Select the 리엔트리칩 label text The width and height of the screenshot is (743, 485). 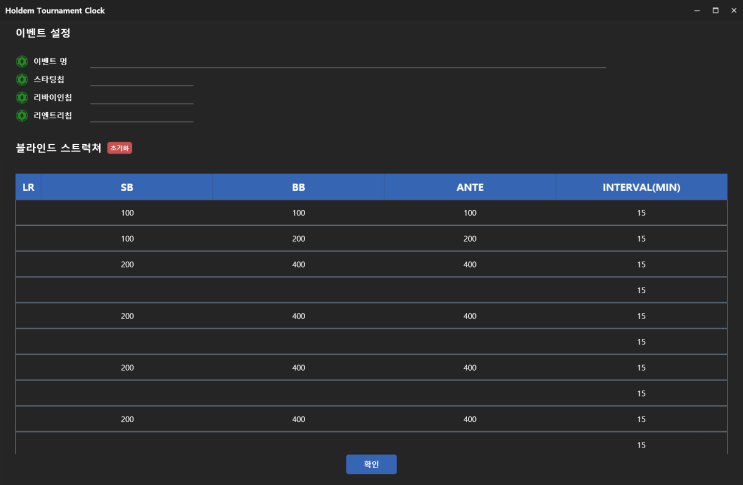53,115
